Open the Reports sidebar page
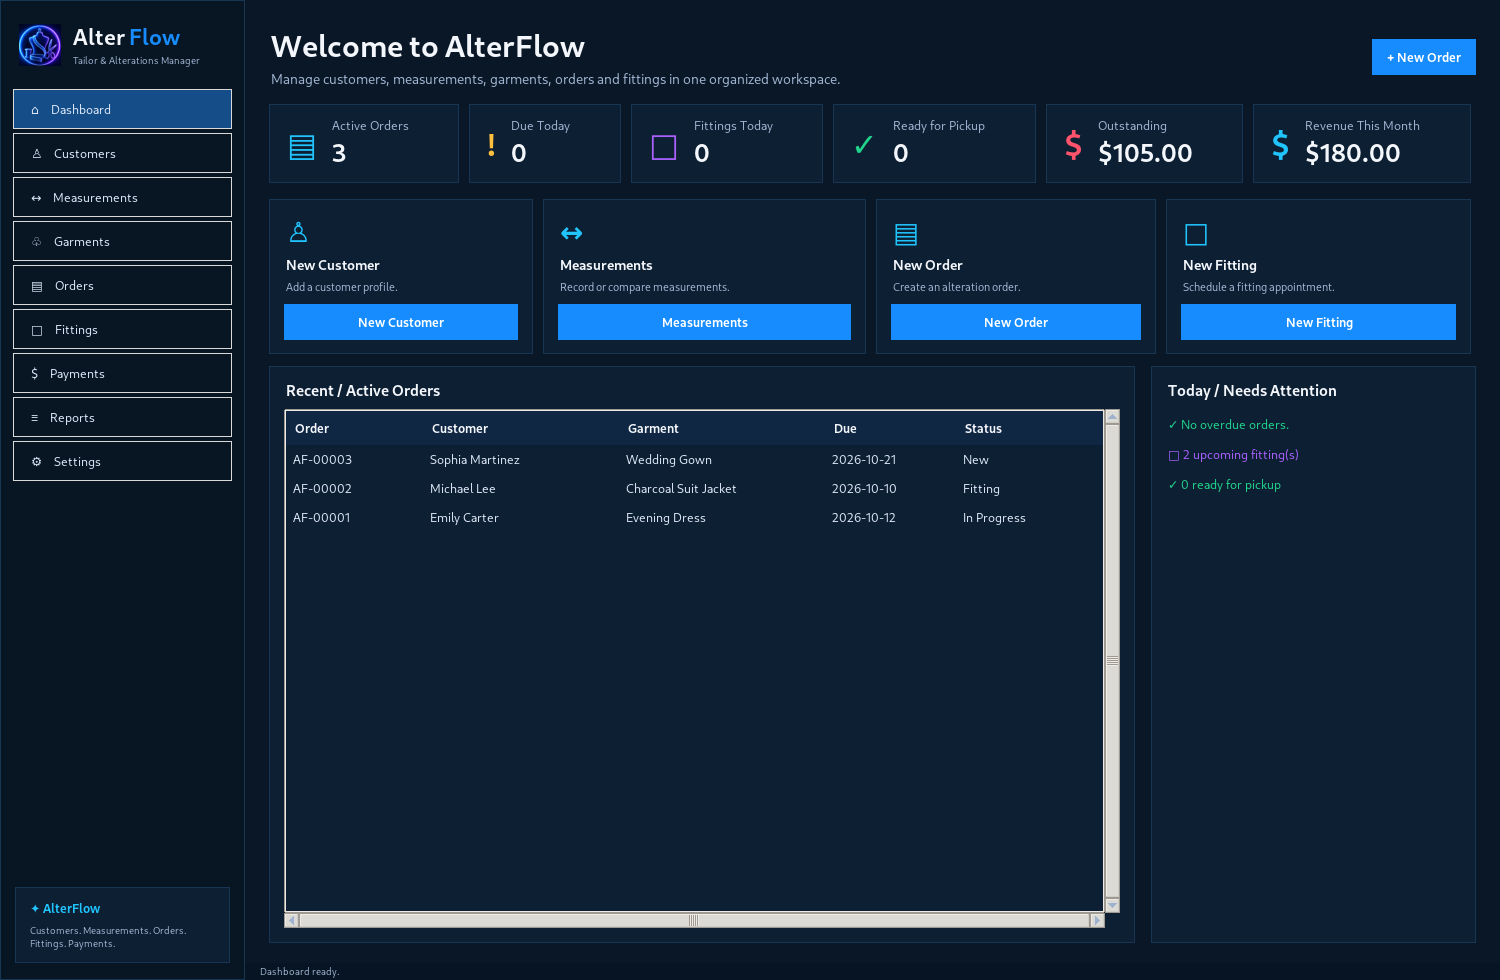The image size is (1500, 980). coord(122,417)
